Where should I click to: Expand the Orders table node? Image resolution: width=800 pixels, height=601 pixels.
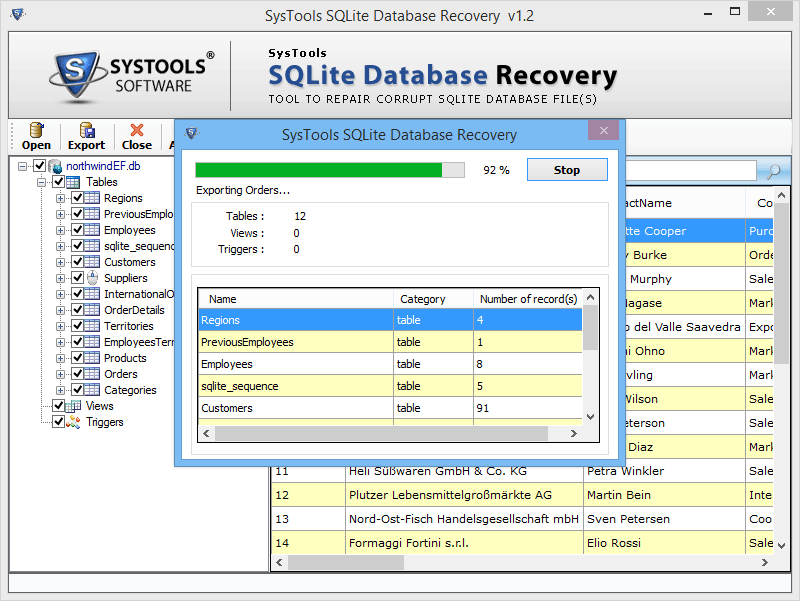coord(60,374)
